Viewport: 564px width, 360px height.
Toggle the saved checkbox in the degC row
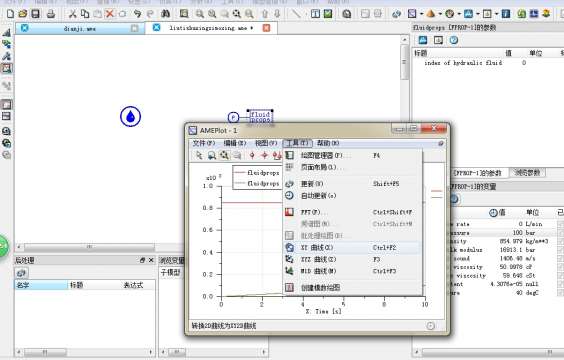pos(560,293)
